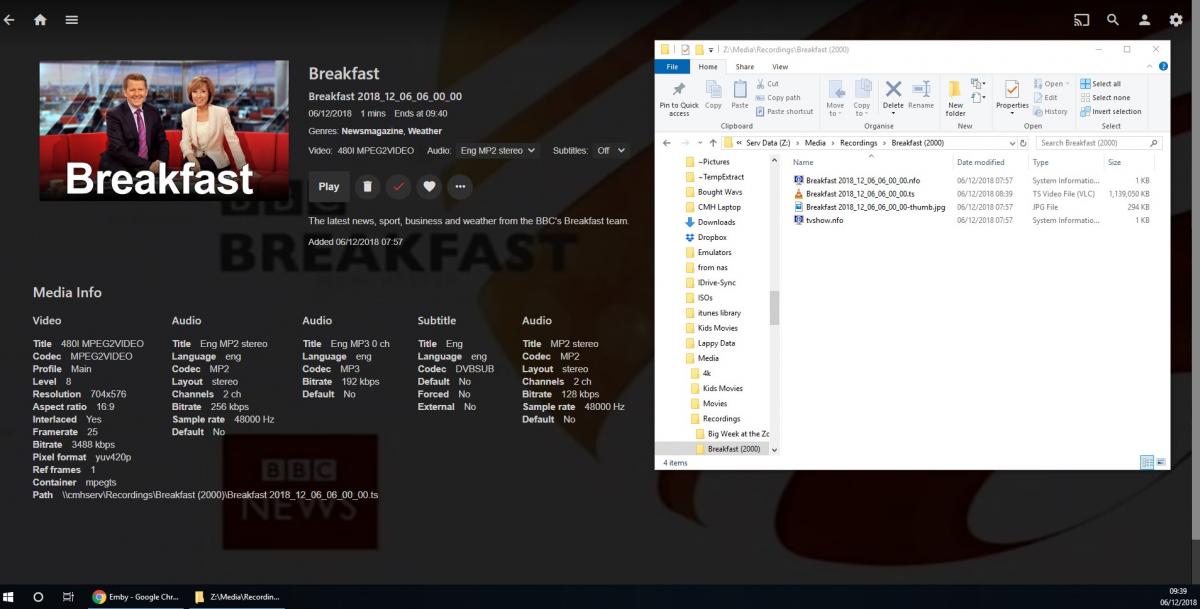The width and height of the screenshot is (1200, 609).
Task: Click Invert selection in ribbon
Action: coord(1111,111)
